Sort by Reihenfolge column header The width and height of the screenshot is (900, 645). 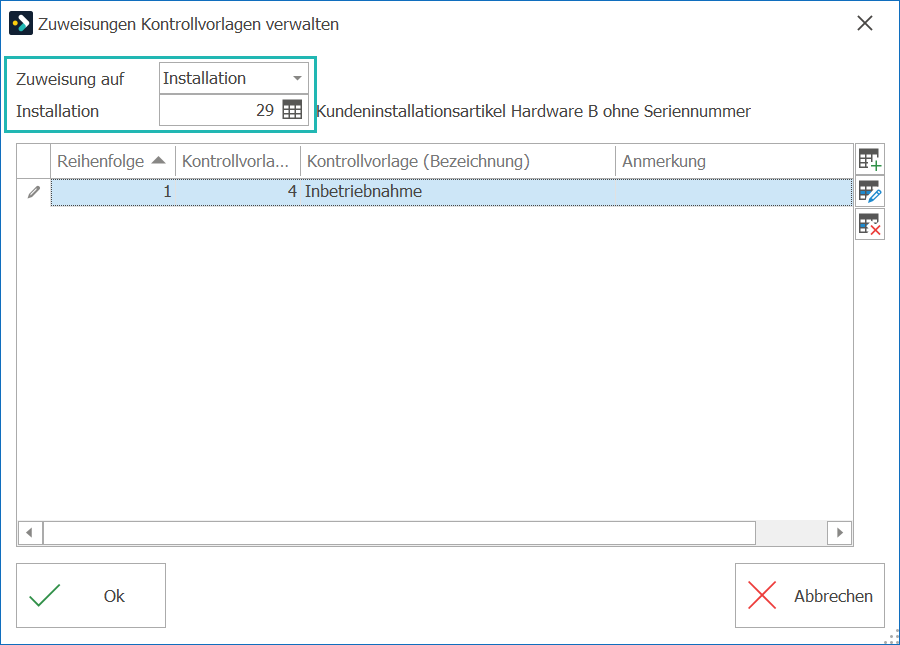112,161
